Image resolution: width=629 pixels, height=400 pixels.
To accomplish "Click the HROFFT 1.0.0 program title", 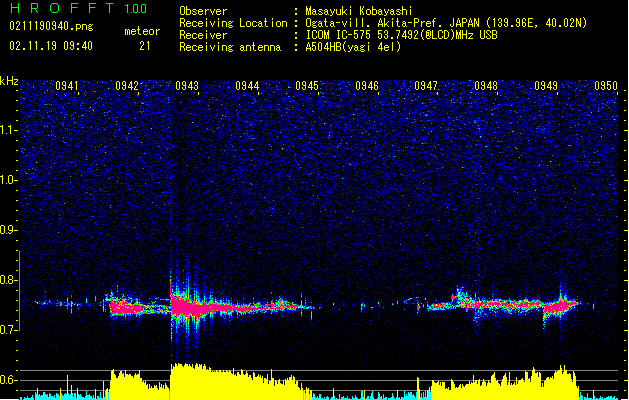I will point(78,8).
